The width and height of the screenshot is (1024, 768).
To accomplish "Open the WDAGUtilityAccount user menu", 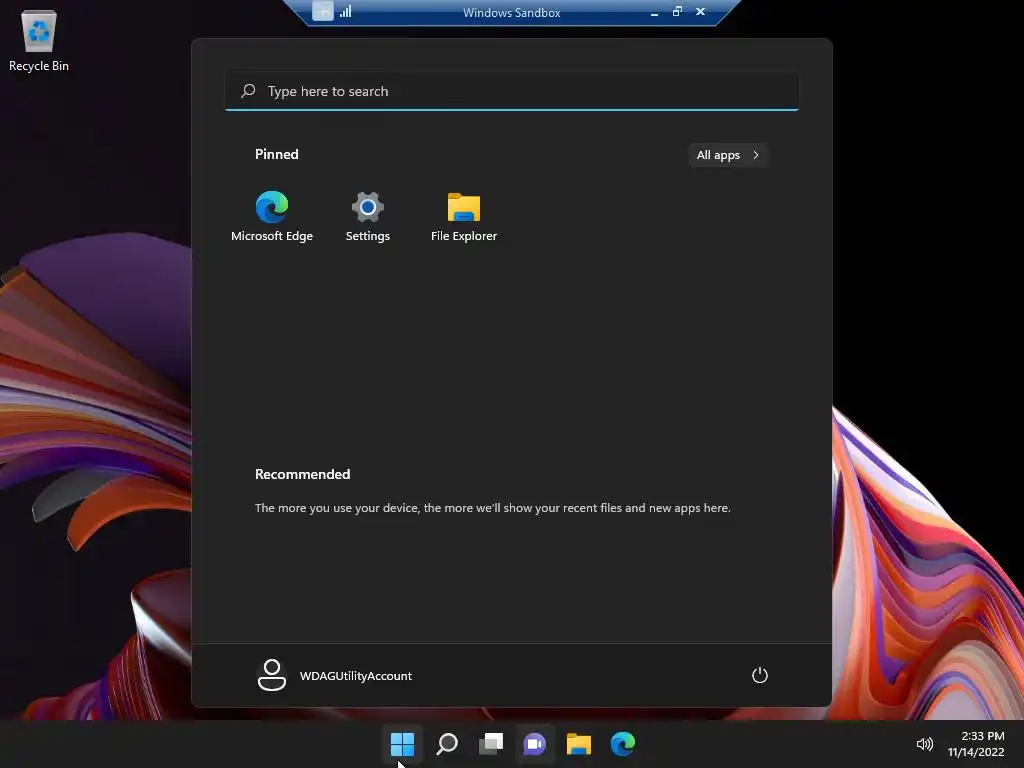I will coord(335,675).
